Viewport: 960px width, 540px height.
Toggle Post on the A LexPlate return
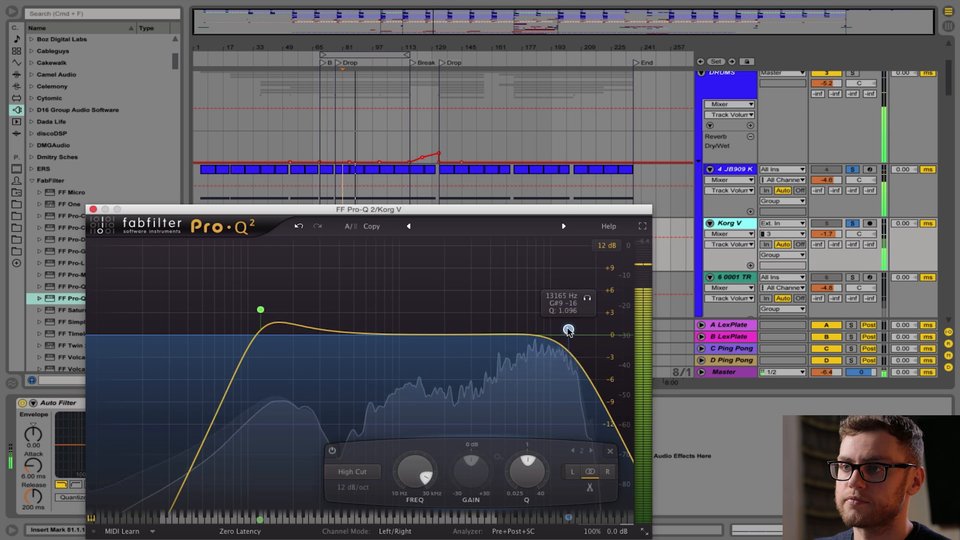click(x=868, y=325)
